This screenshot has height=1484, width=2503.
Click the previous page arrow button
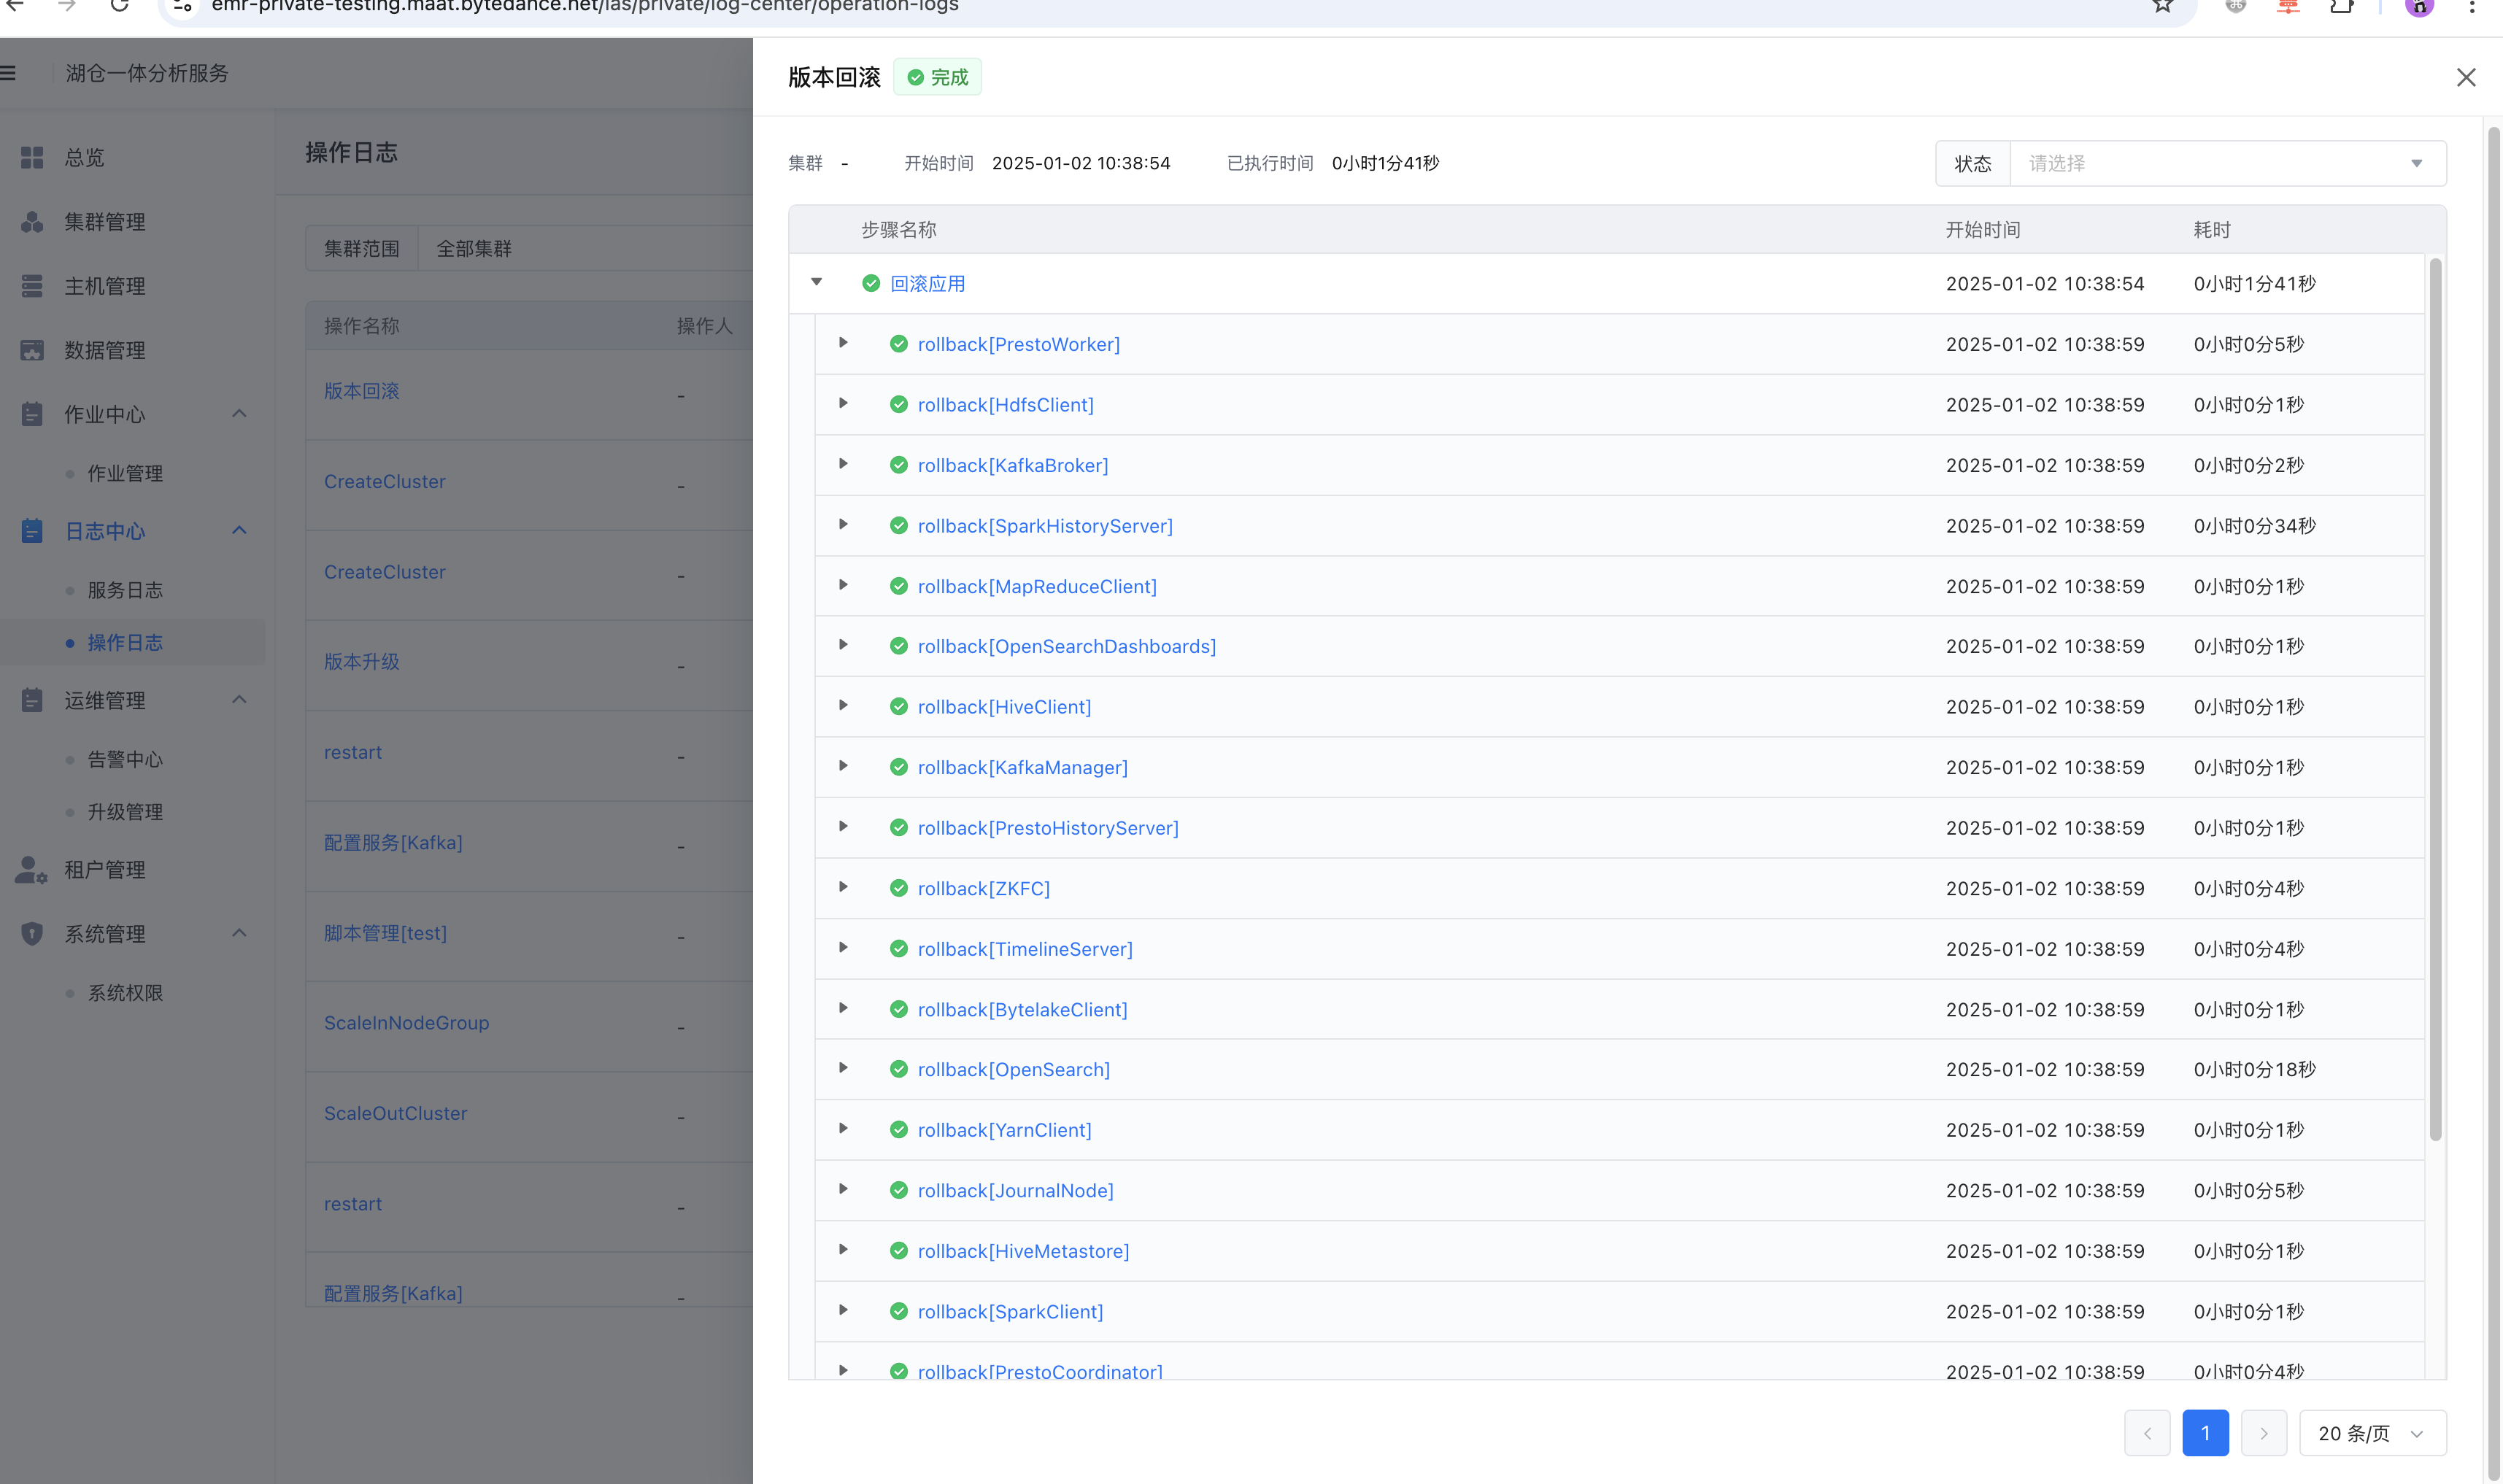pos(2147,1433)
